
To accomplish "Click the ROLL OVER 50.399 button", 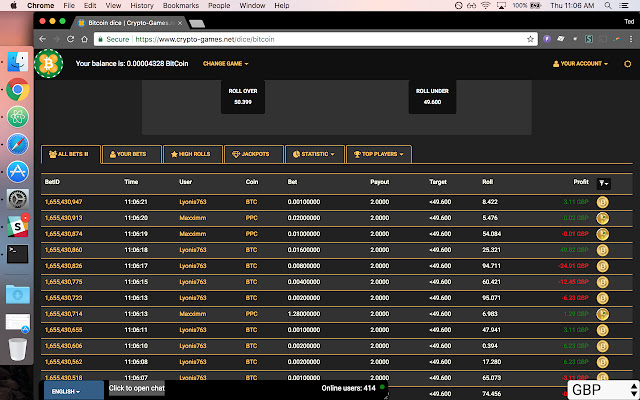I will 243,97.
